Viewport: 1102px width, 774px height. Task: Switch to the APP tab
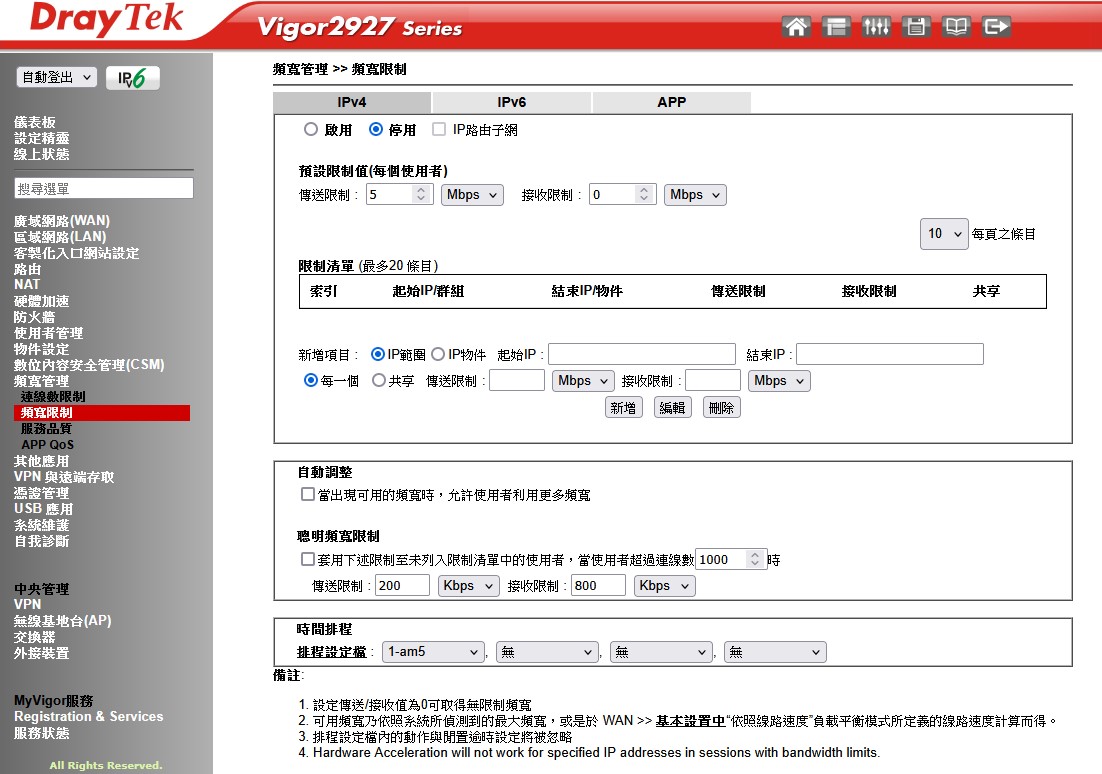[x=671, y=103]
